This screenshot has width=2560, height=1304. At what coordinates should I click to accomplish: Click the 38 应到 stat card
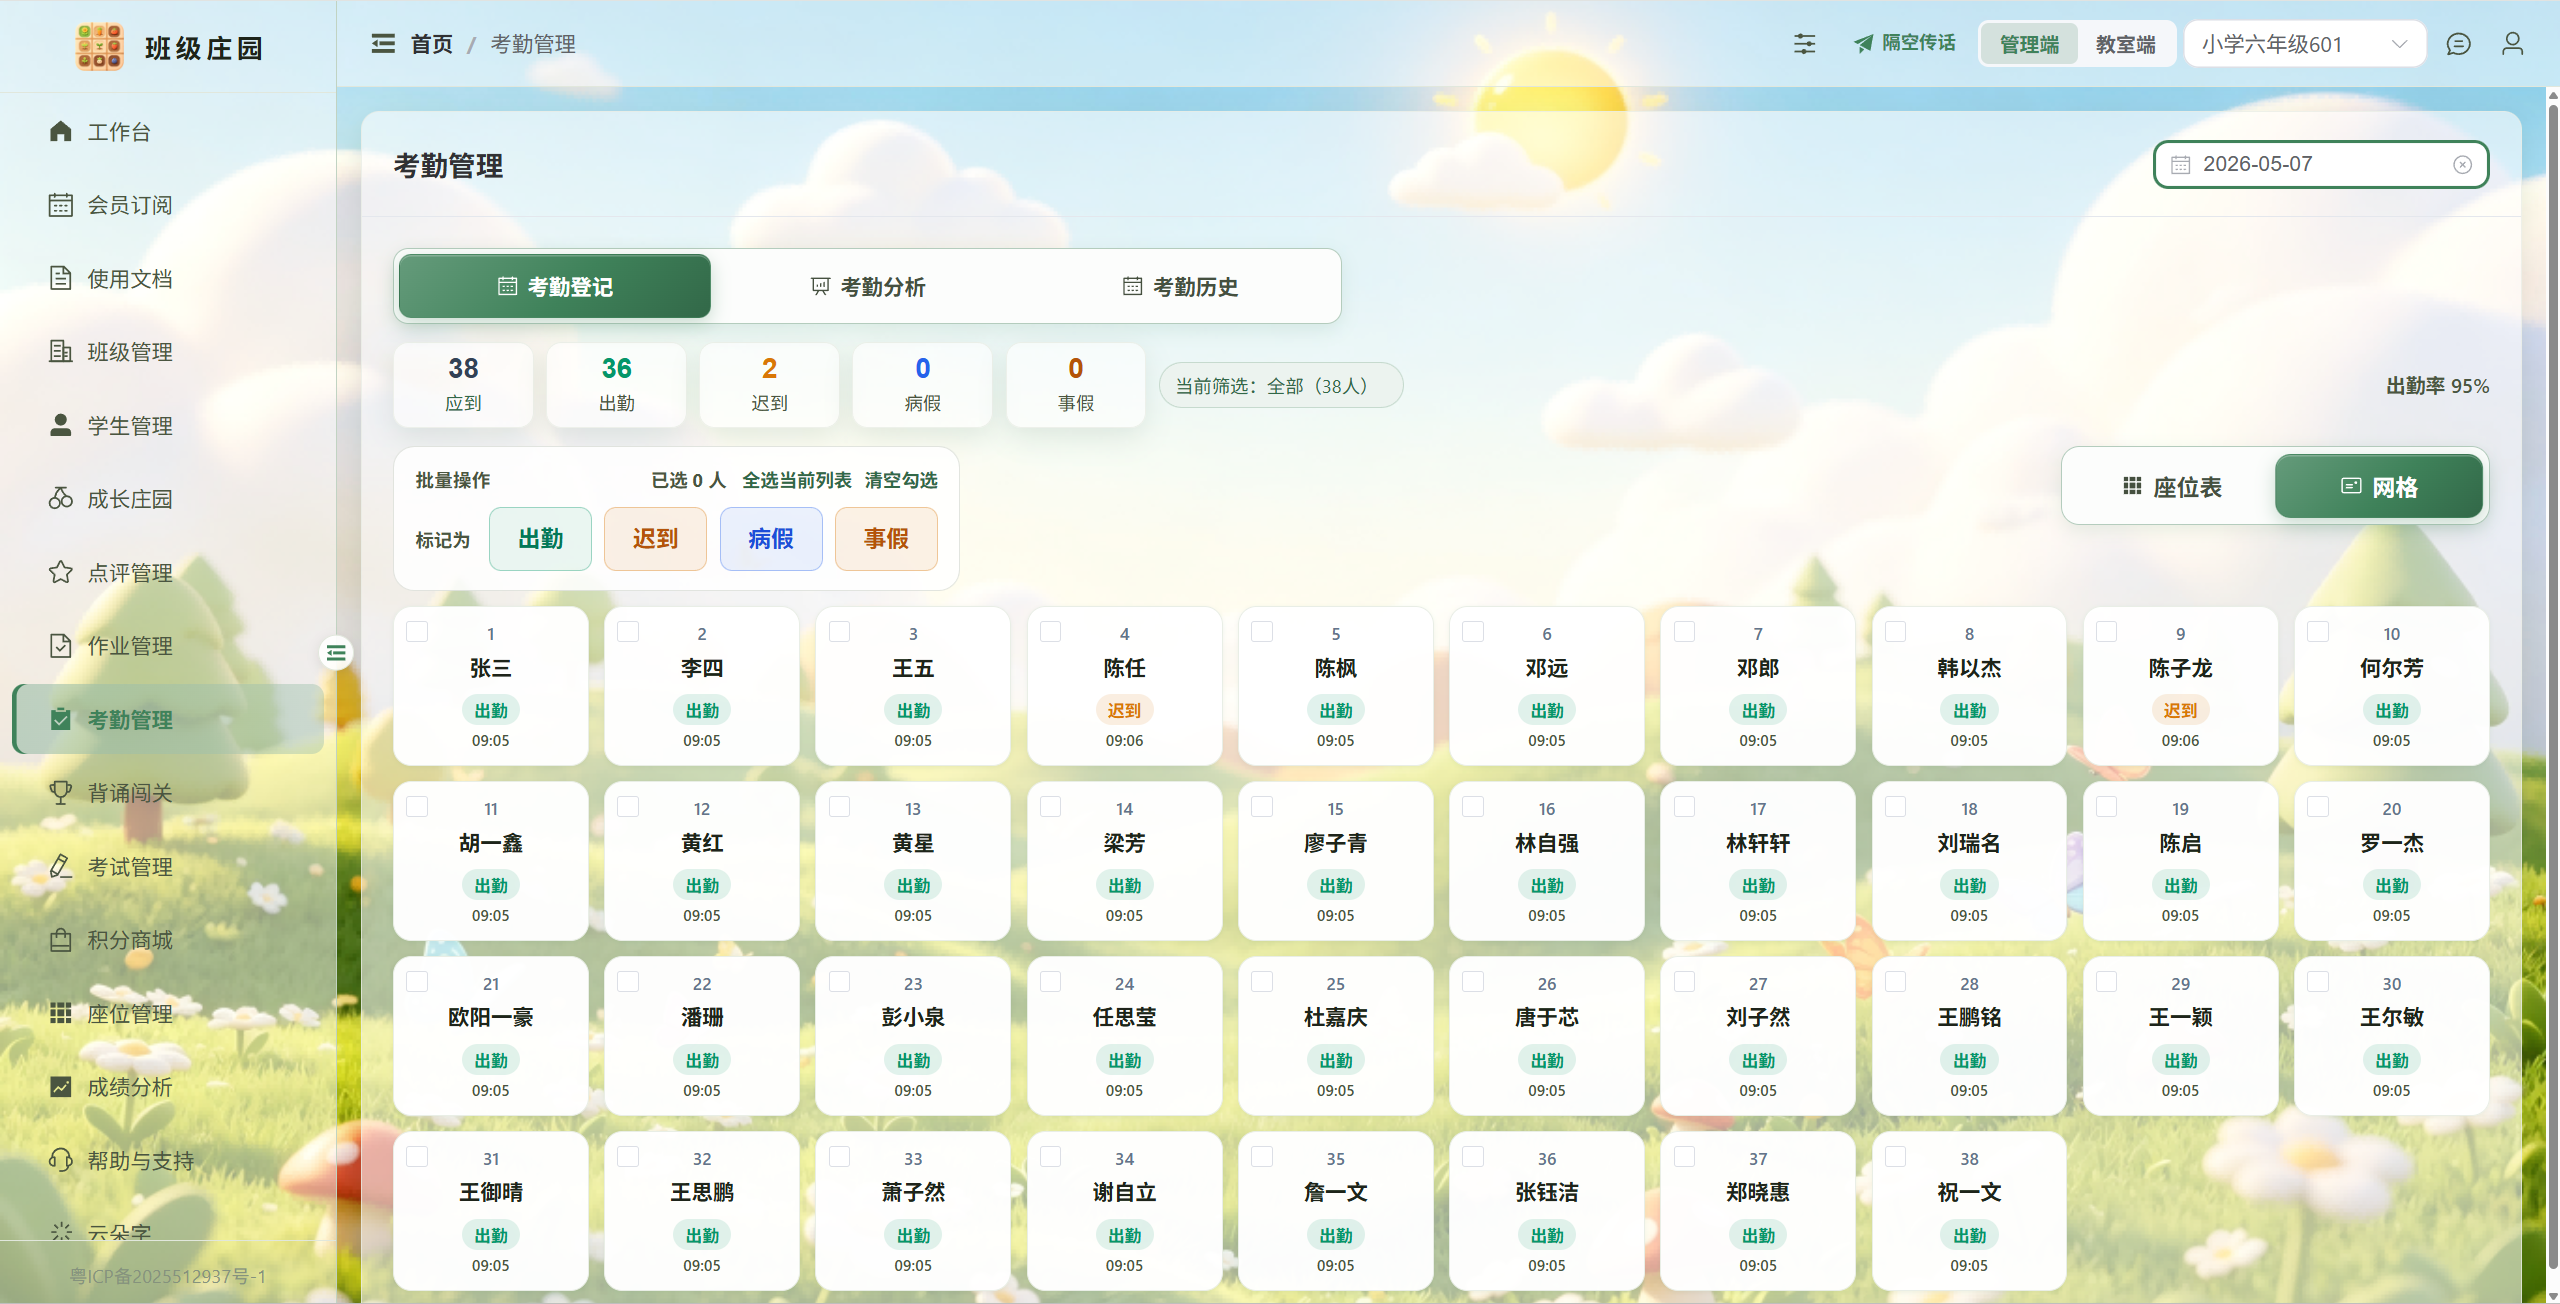(x=463, y=385)
